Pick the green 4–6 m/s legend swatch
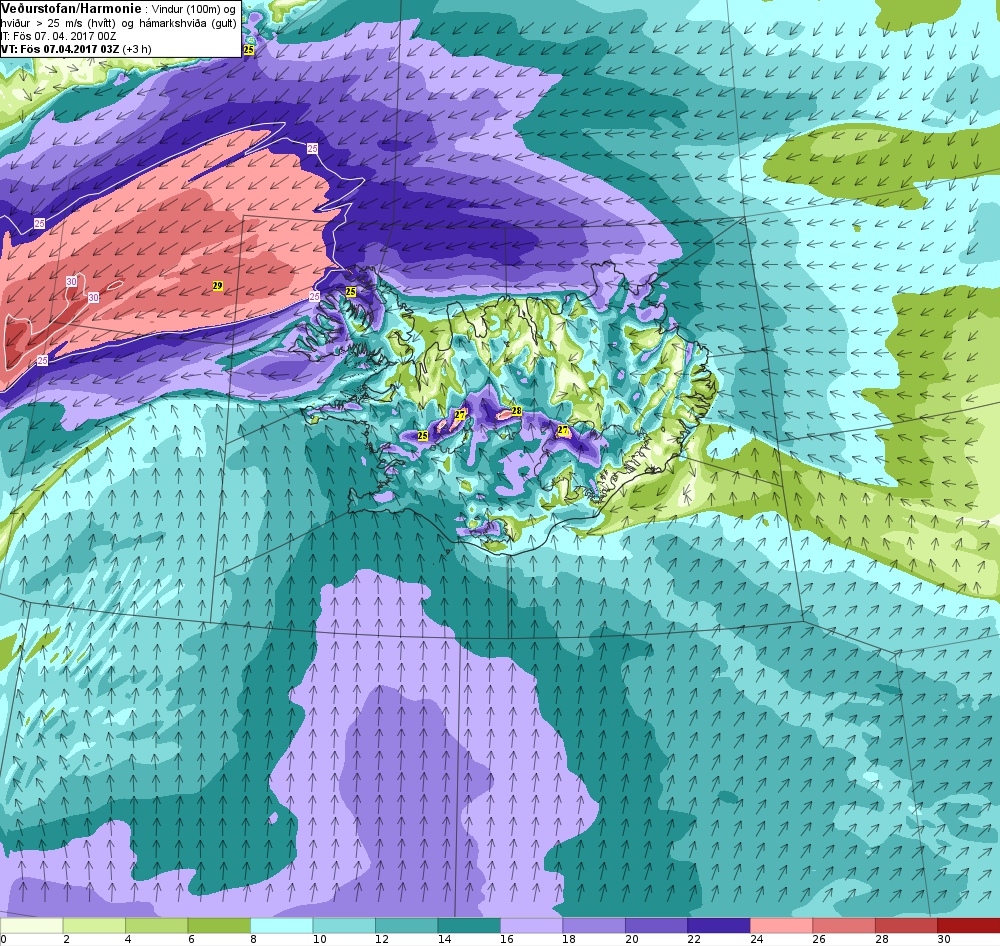This screenshot has height=946, width=1000. [x=156, y=925]
